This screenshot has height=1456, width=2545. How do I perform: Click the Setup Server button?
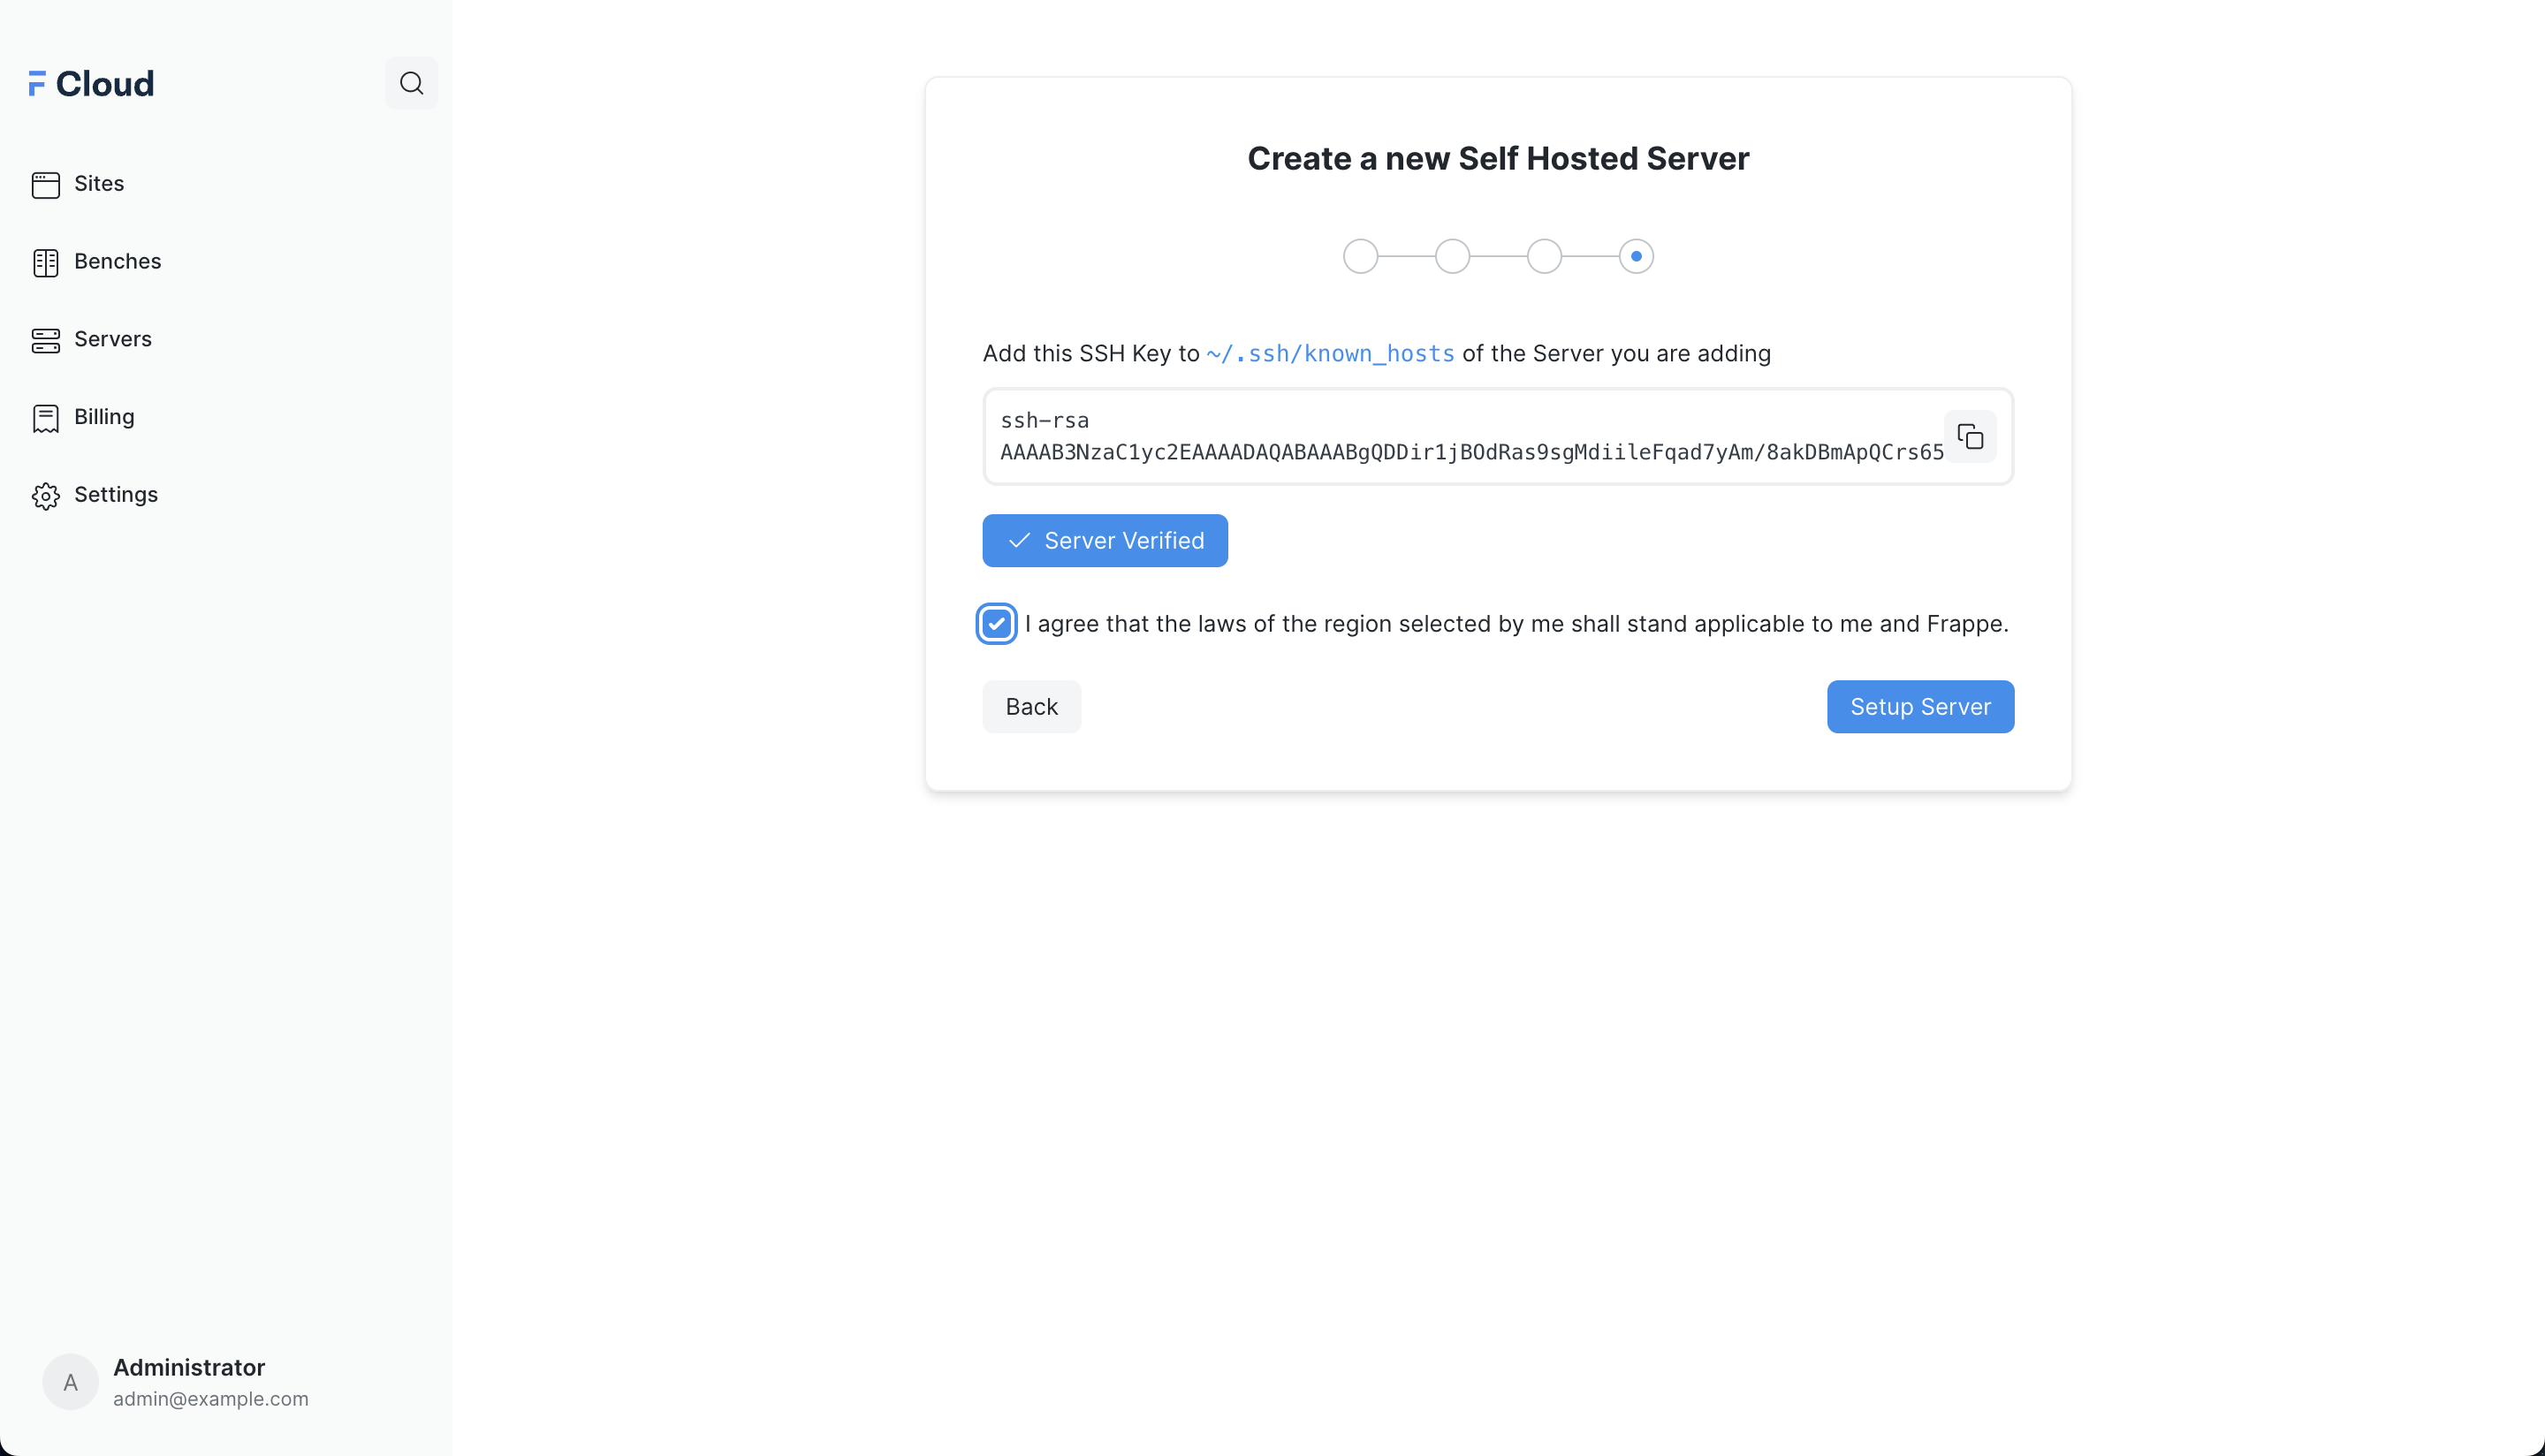click(x=1921, y=706)
